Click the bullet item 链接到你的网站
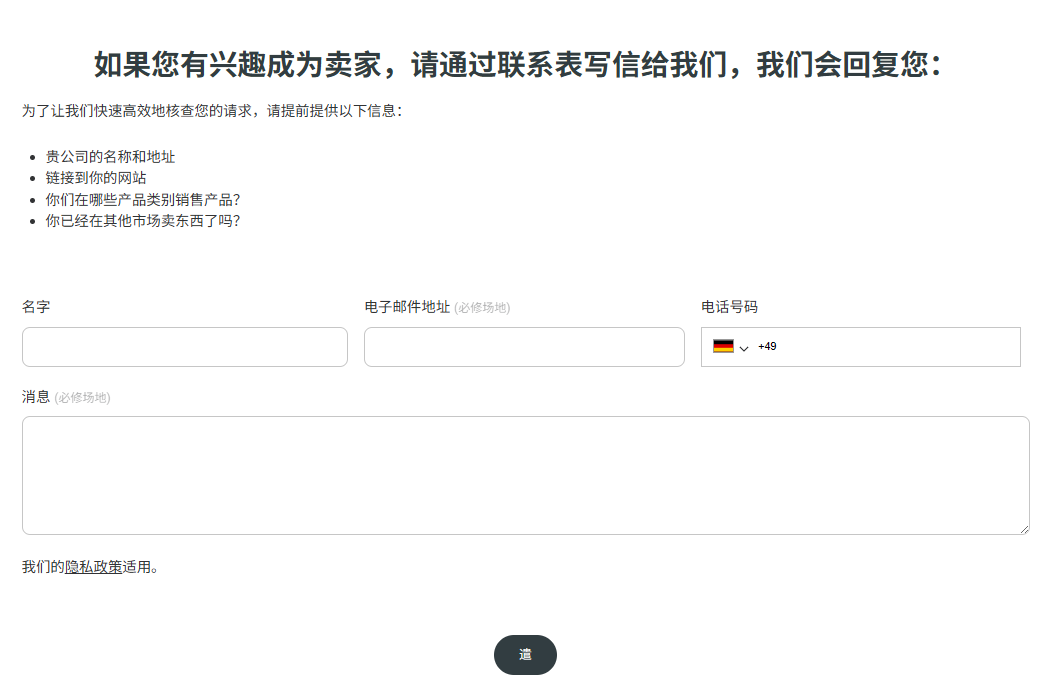The width and height of the screenshot is (1054, 696). (x=96, y=178)
